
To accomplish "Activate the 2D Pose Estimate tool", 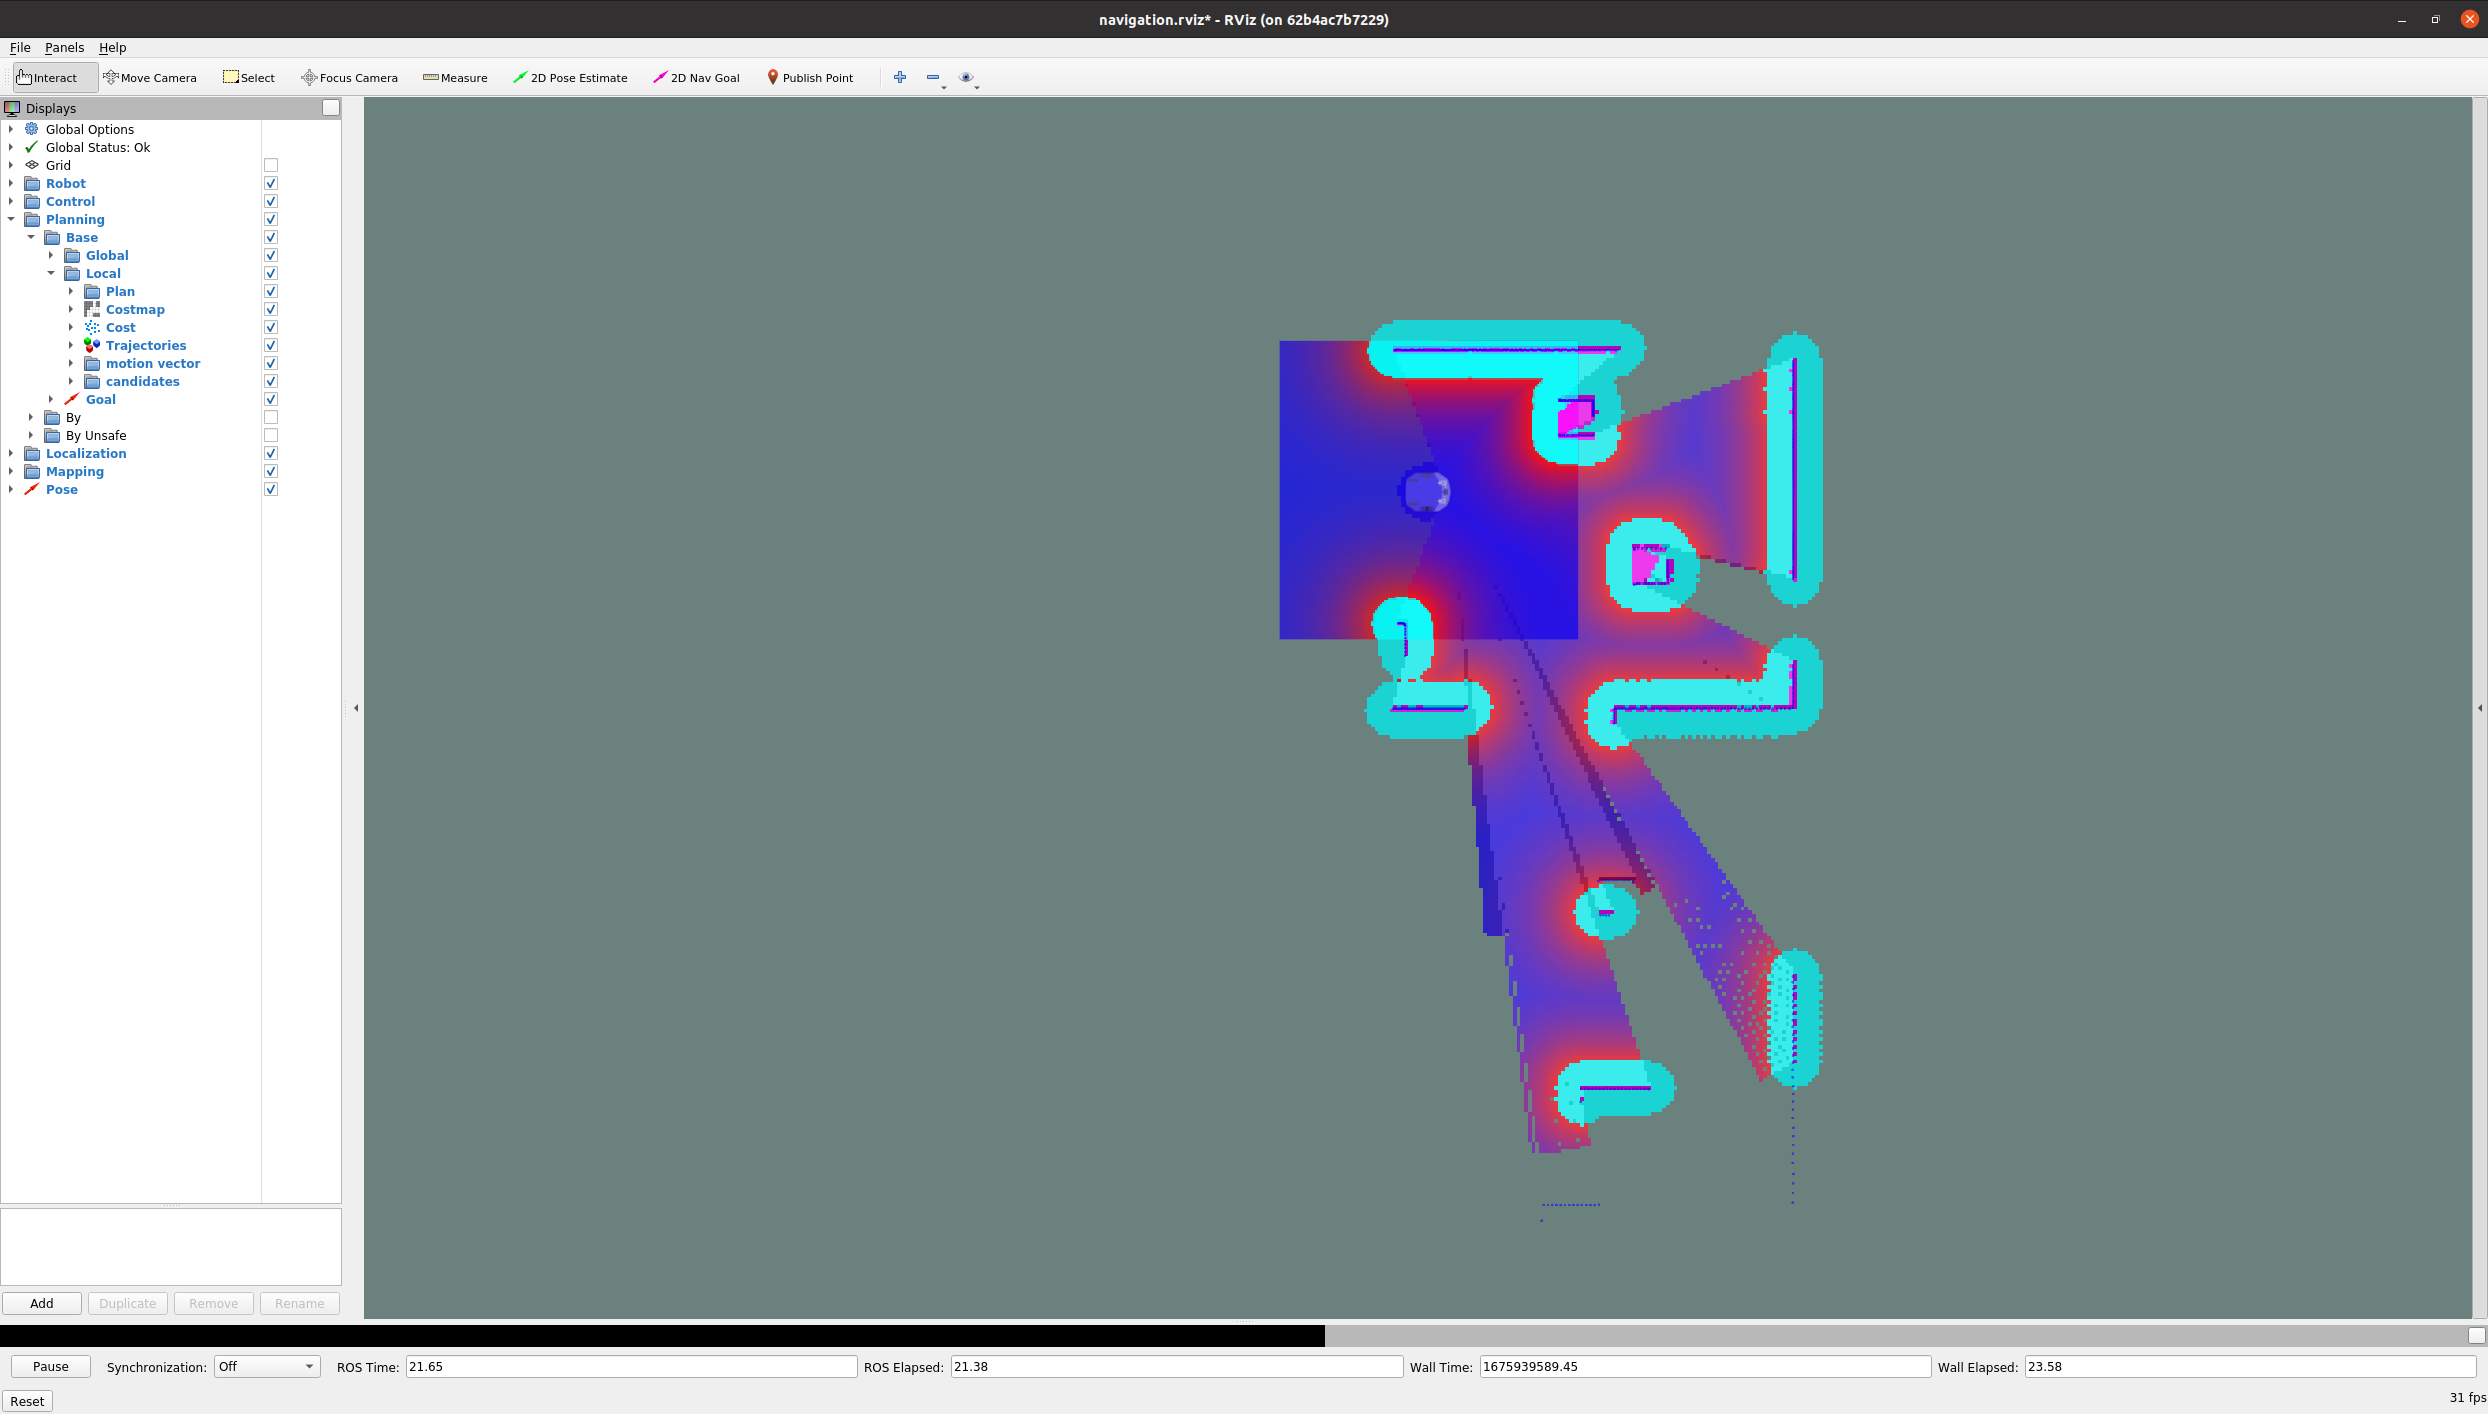I will coord(570,78).
